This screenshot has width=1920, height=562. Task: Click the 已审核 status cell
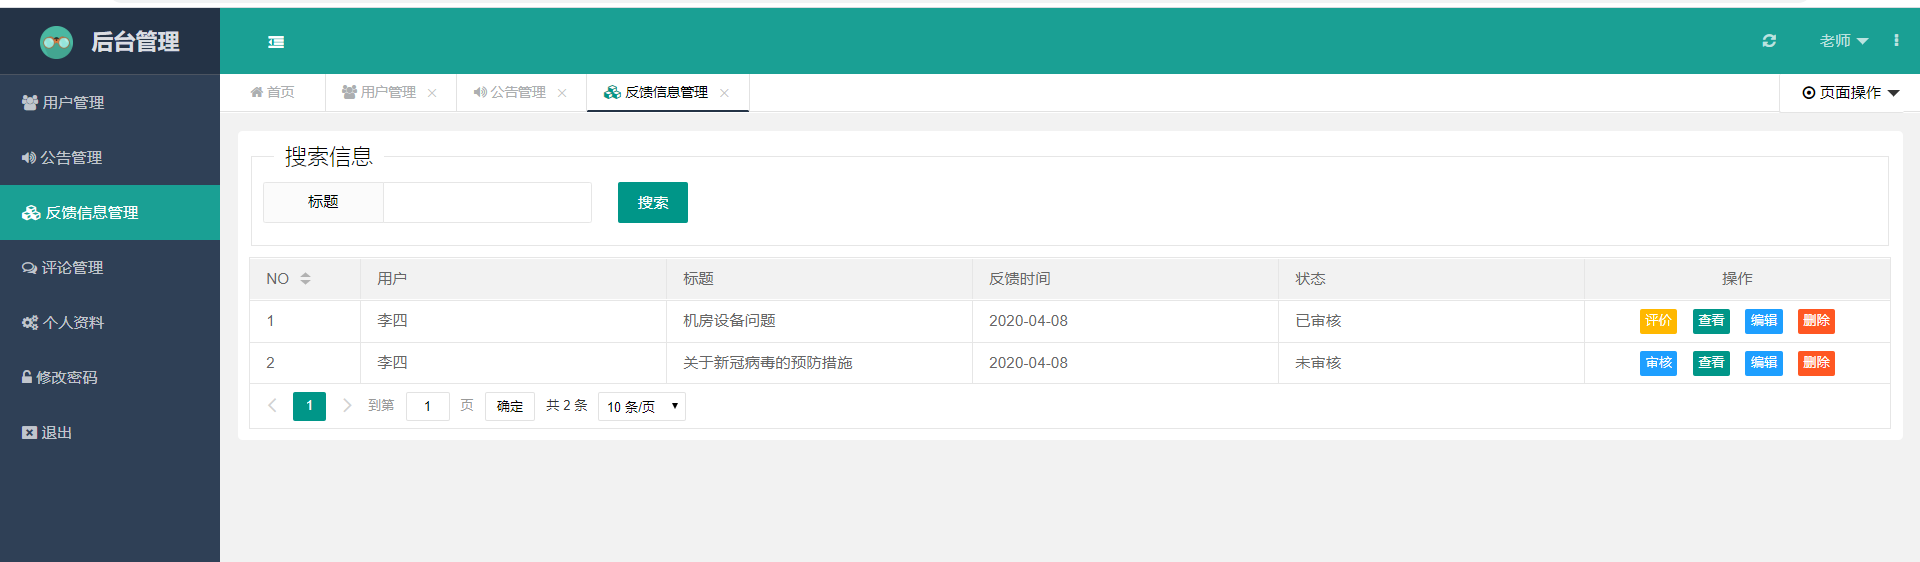click(1431, 321)
